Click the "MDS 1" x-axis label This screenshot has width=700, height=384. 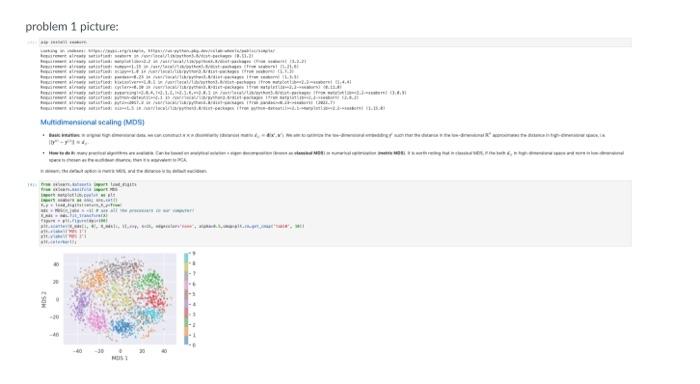point(120,358)
